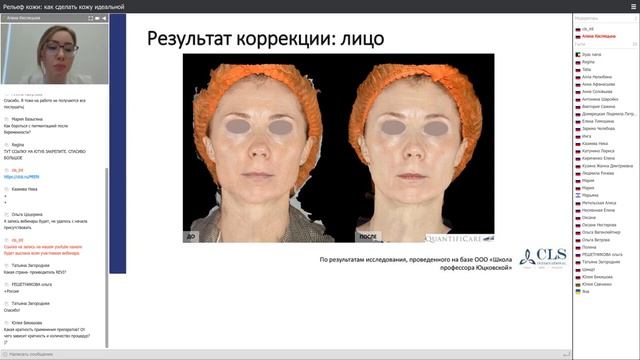Select Ольга Вагенлейтнер in participants list
640x360 pixels.
[601, 232]
